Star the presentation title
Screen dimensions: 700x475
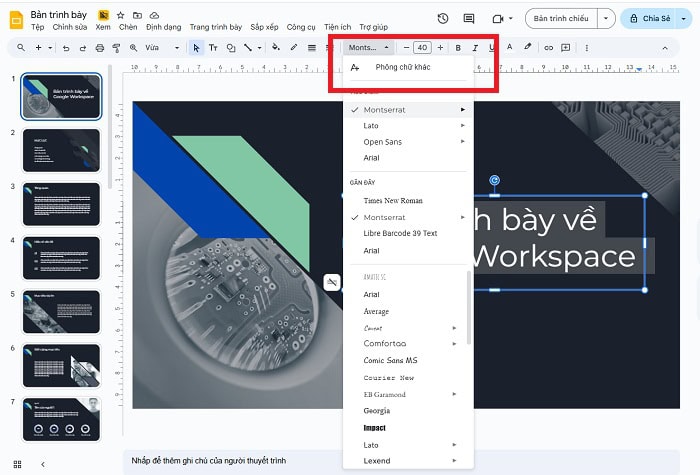(x=121, y=16)
